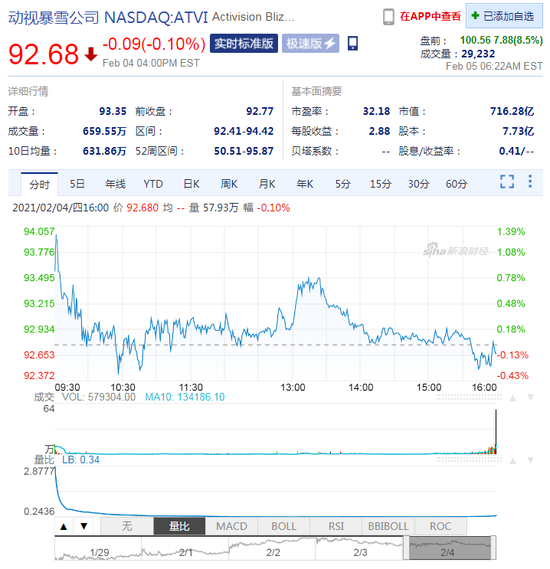The height and width of the screenshot is (569, 550).
Task: Click the down arrow beside the 量比 panel
Action: (x=530, y=460)
